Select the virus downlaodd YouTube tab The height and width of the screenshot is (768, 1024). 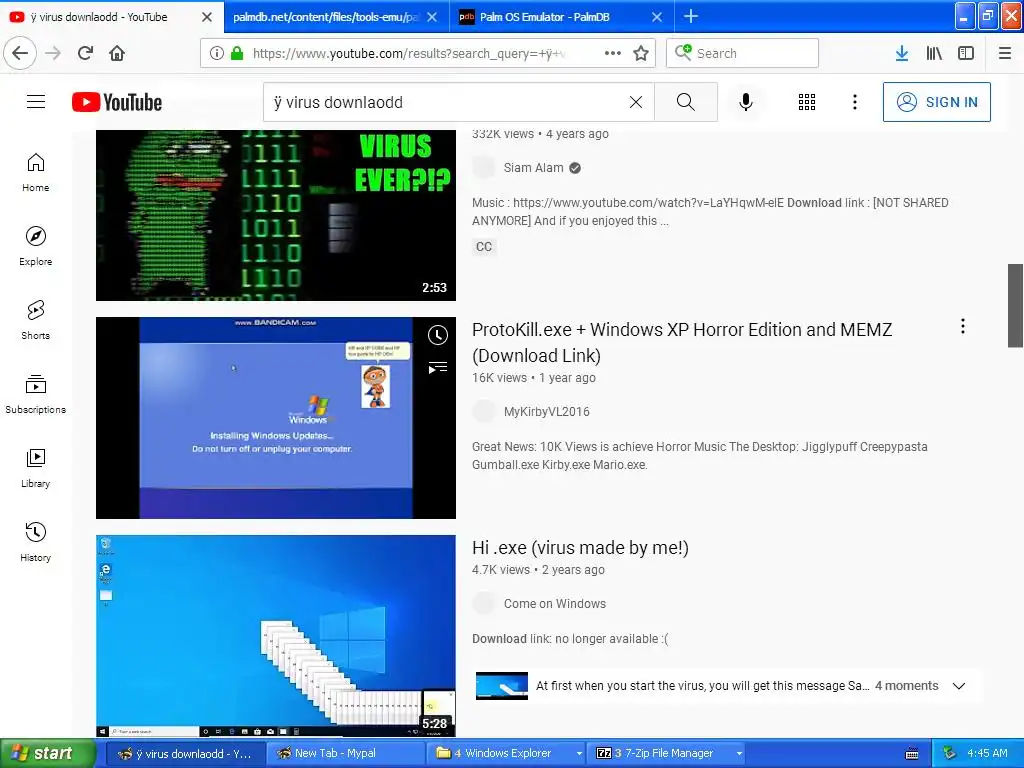coord(98,17)
